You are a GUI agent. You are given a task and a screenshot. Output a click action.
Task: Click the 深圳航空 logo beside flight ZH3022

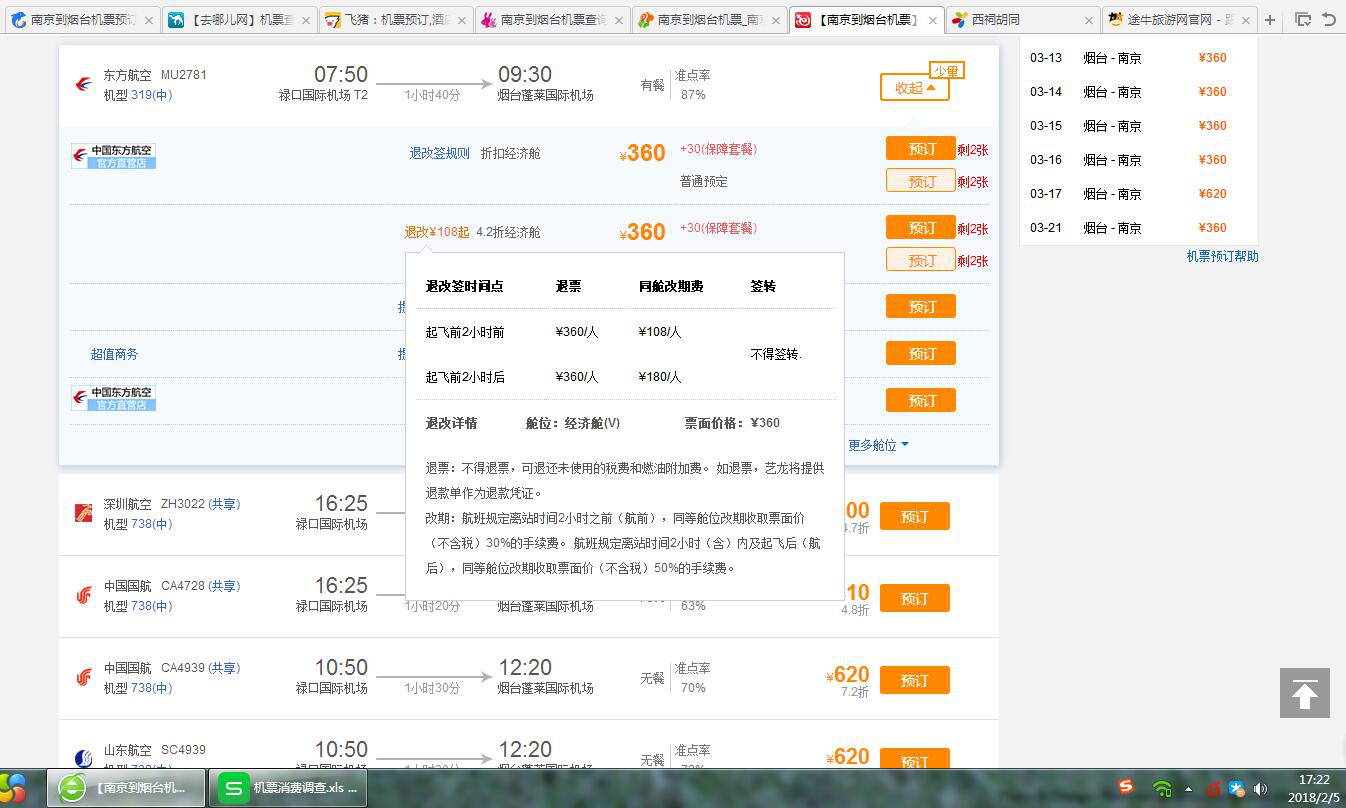[x=84, y=510]
